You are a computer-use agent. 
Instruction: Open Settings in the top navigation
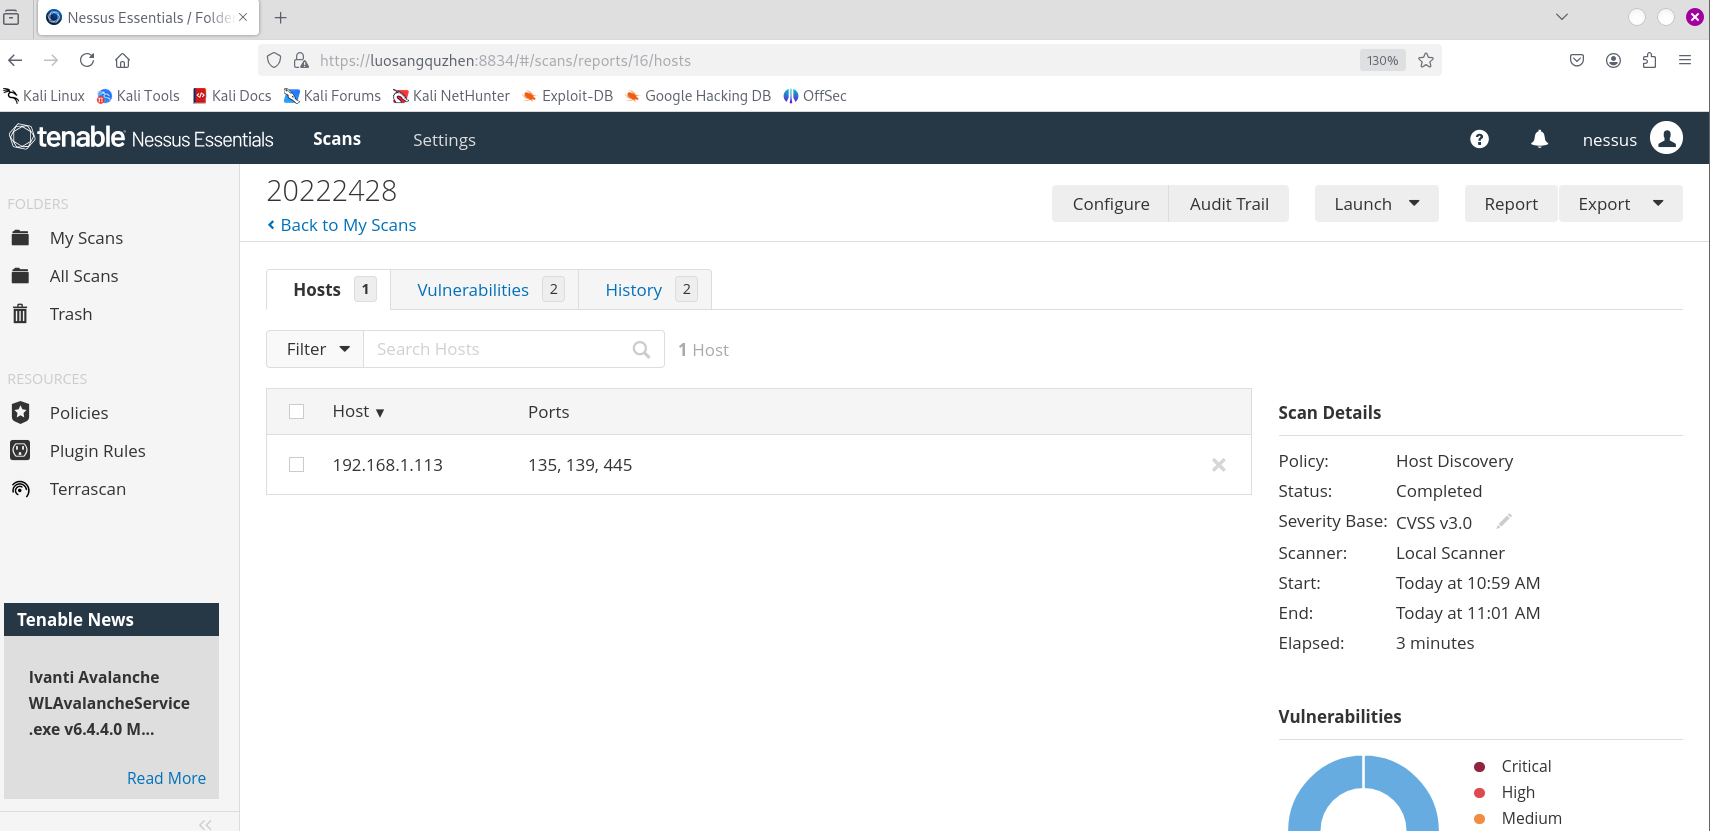click(x=444, y=140)
